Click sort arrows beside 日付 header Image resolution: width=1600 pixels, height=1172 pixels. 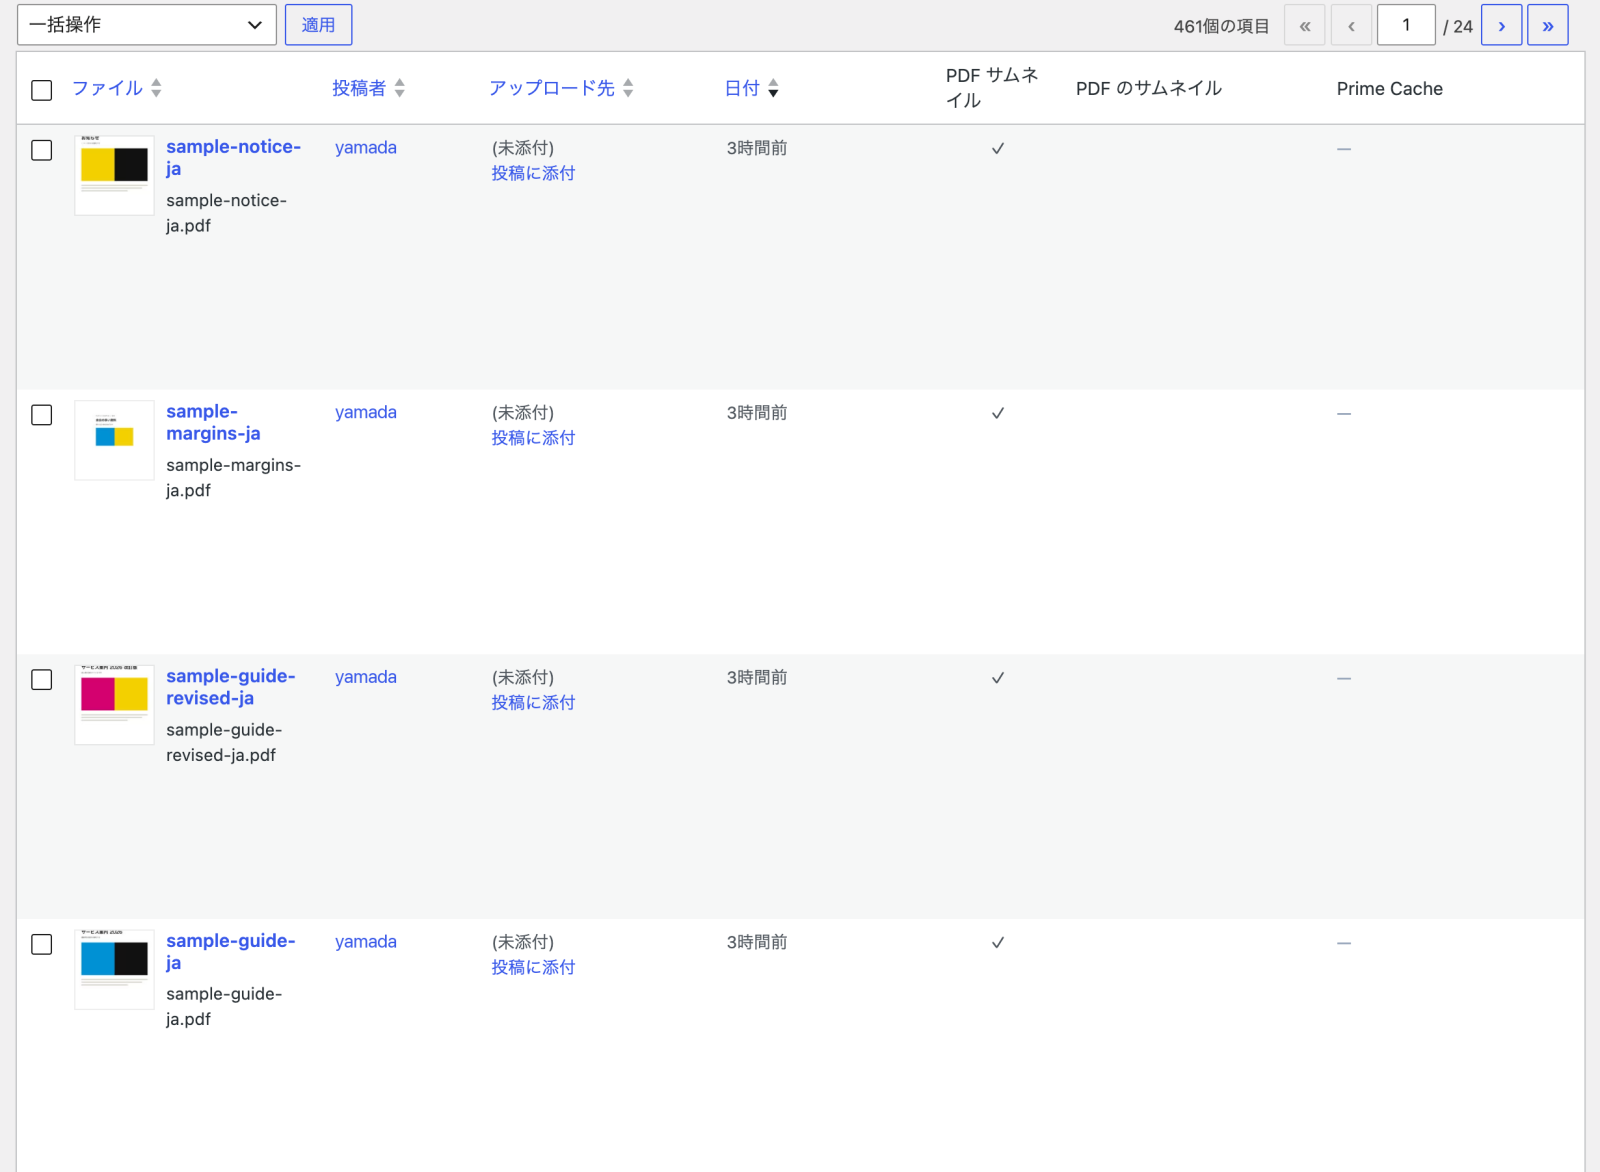[773, 88]
